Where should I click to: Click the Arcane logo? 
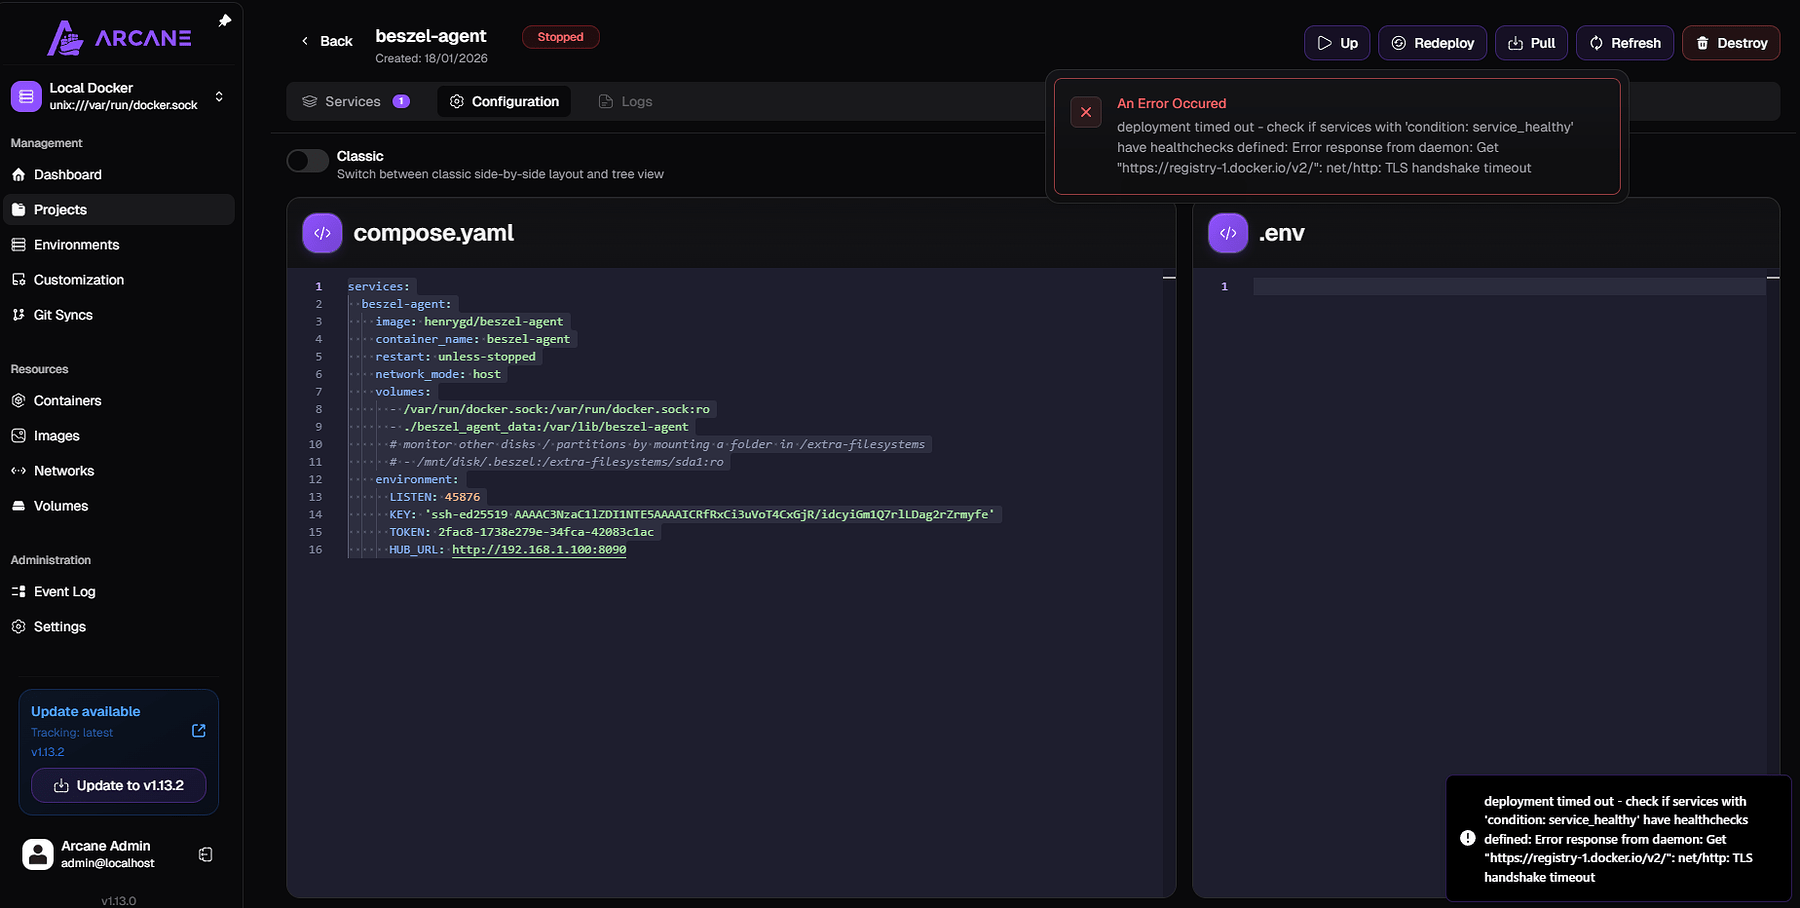tap(120, 37)
